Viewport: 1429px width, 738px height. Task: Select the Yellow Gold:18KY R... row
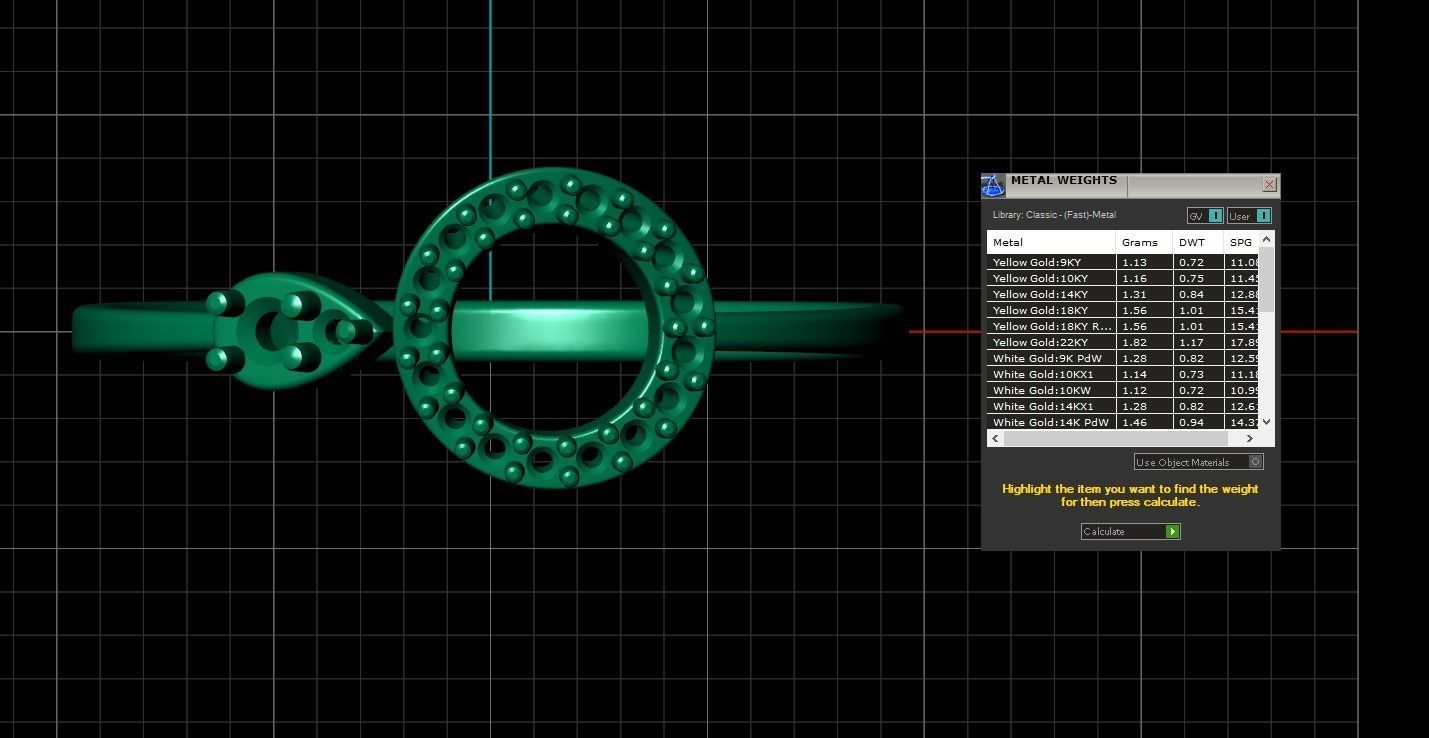tap(1123, 326)
